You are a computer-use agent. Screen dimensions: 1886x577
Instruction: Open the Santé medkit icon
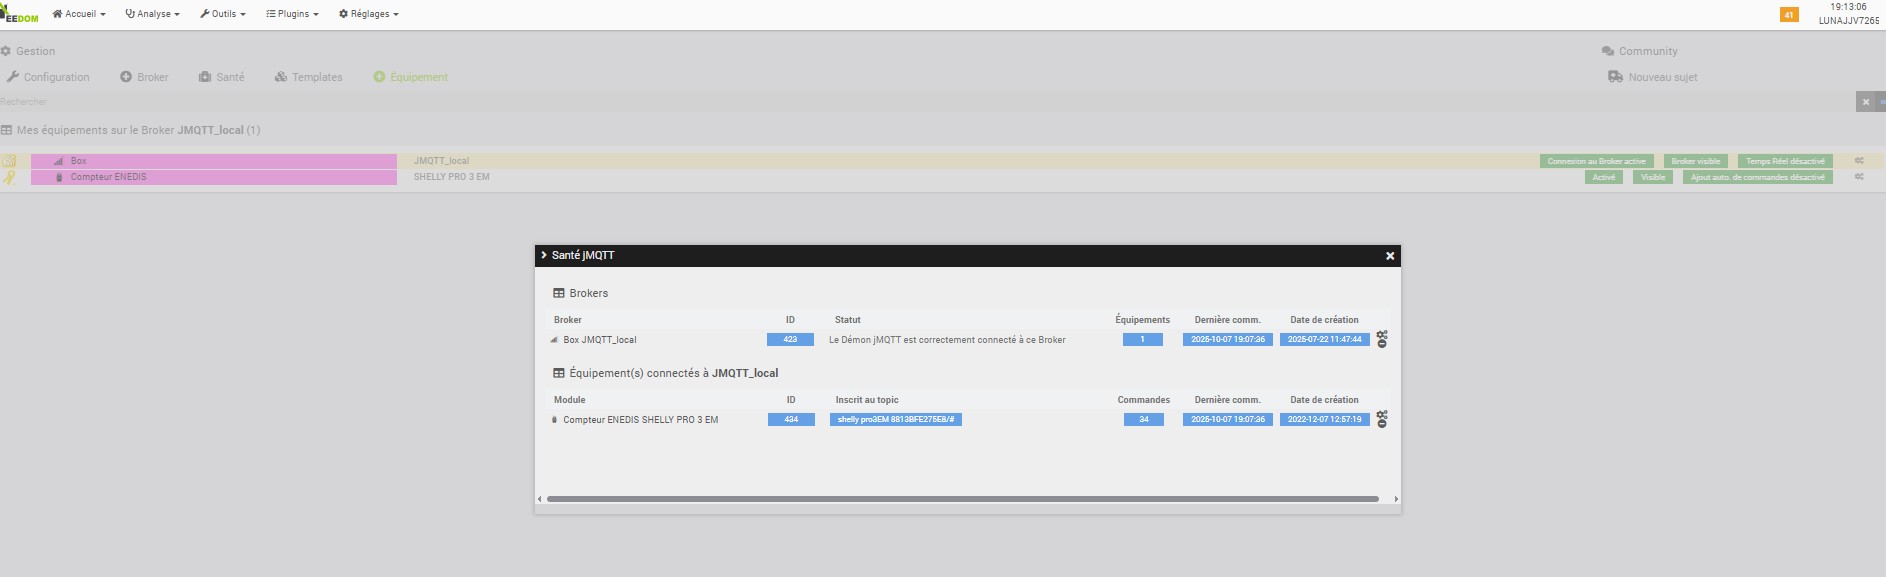205,77
